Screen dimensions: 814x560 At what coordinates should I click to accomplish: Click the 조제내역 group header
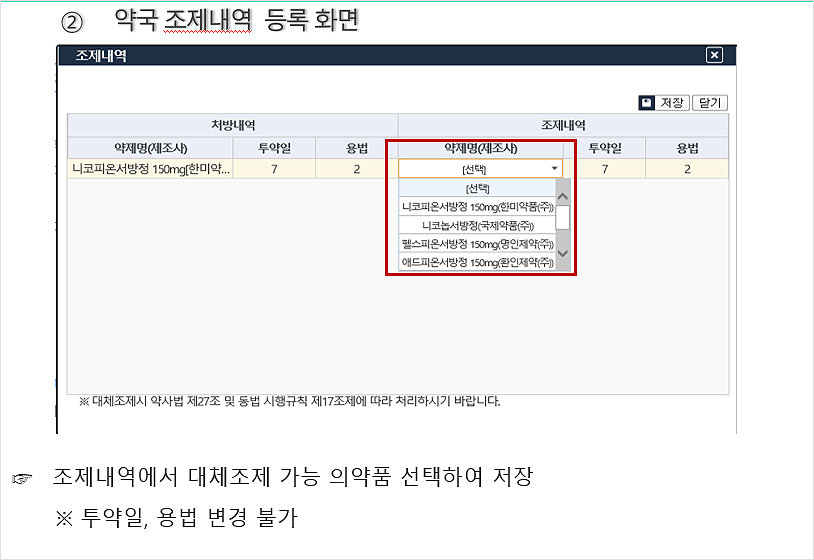563,125
